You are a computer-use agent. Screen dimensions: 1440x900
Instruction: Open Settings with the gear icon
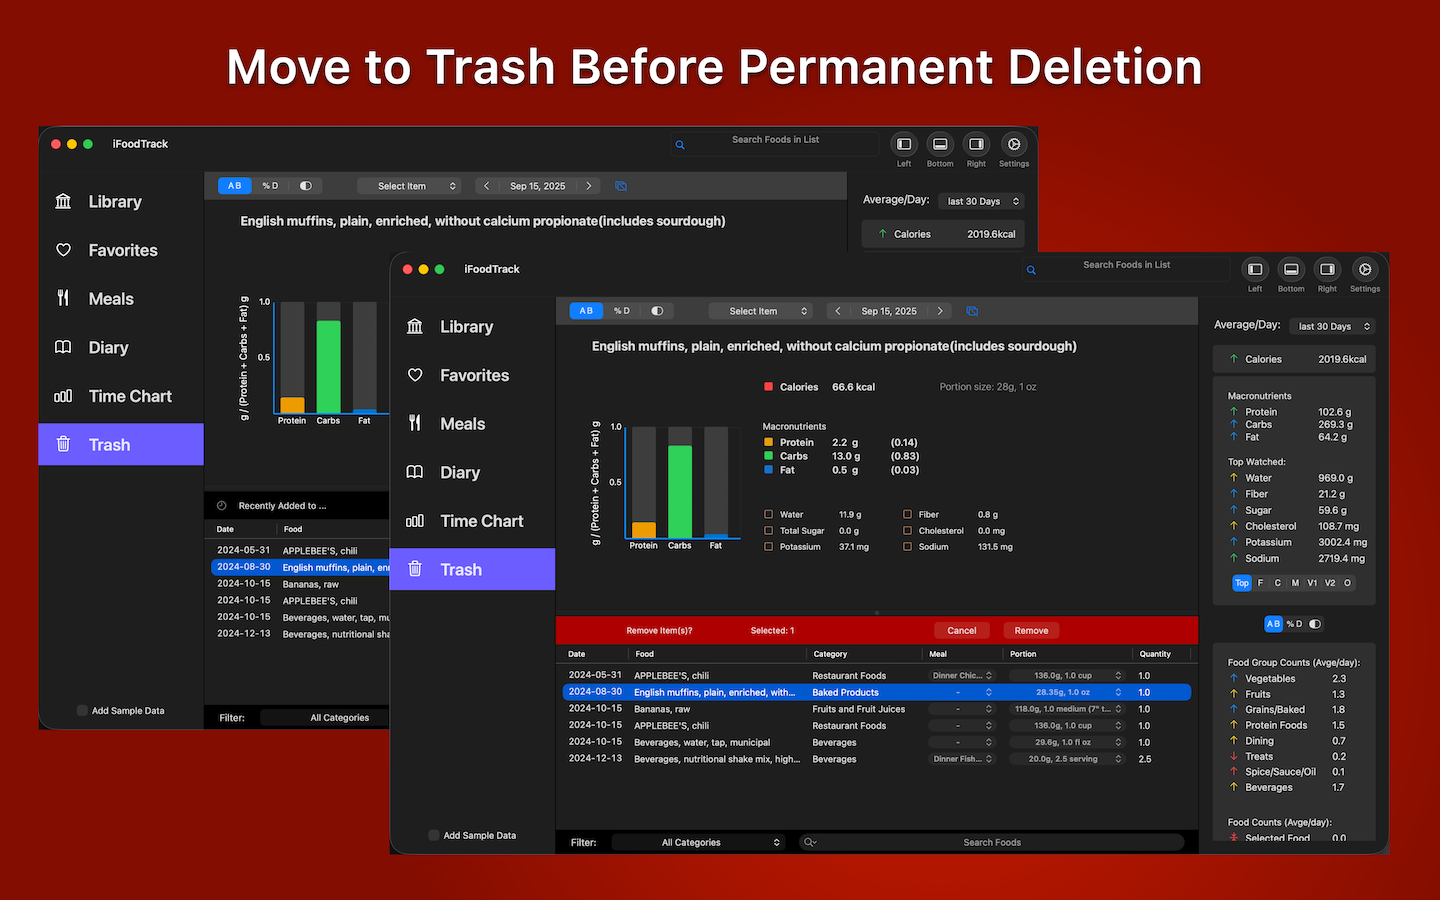pos(1364,270)
